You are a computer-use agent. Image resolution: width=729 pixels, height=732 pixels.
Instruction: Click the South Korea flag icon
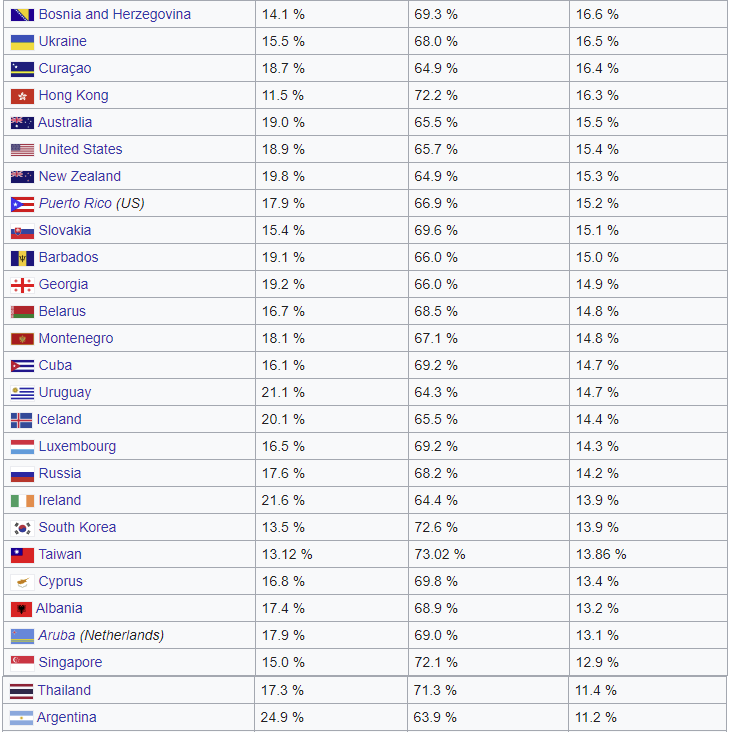click(x=22, y=528)
